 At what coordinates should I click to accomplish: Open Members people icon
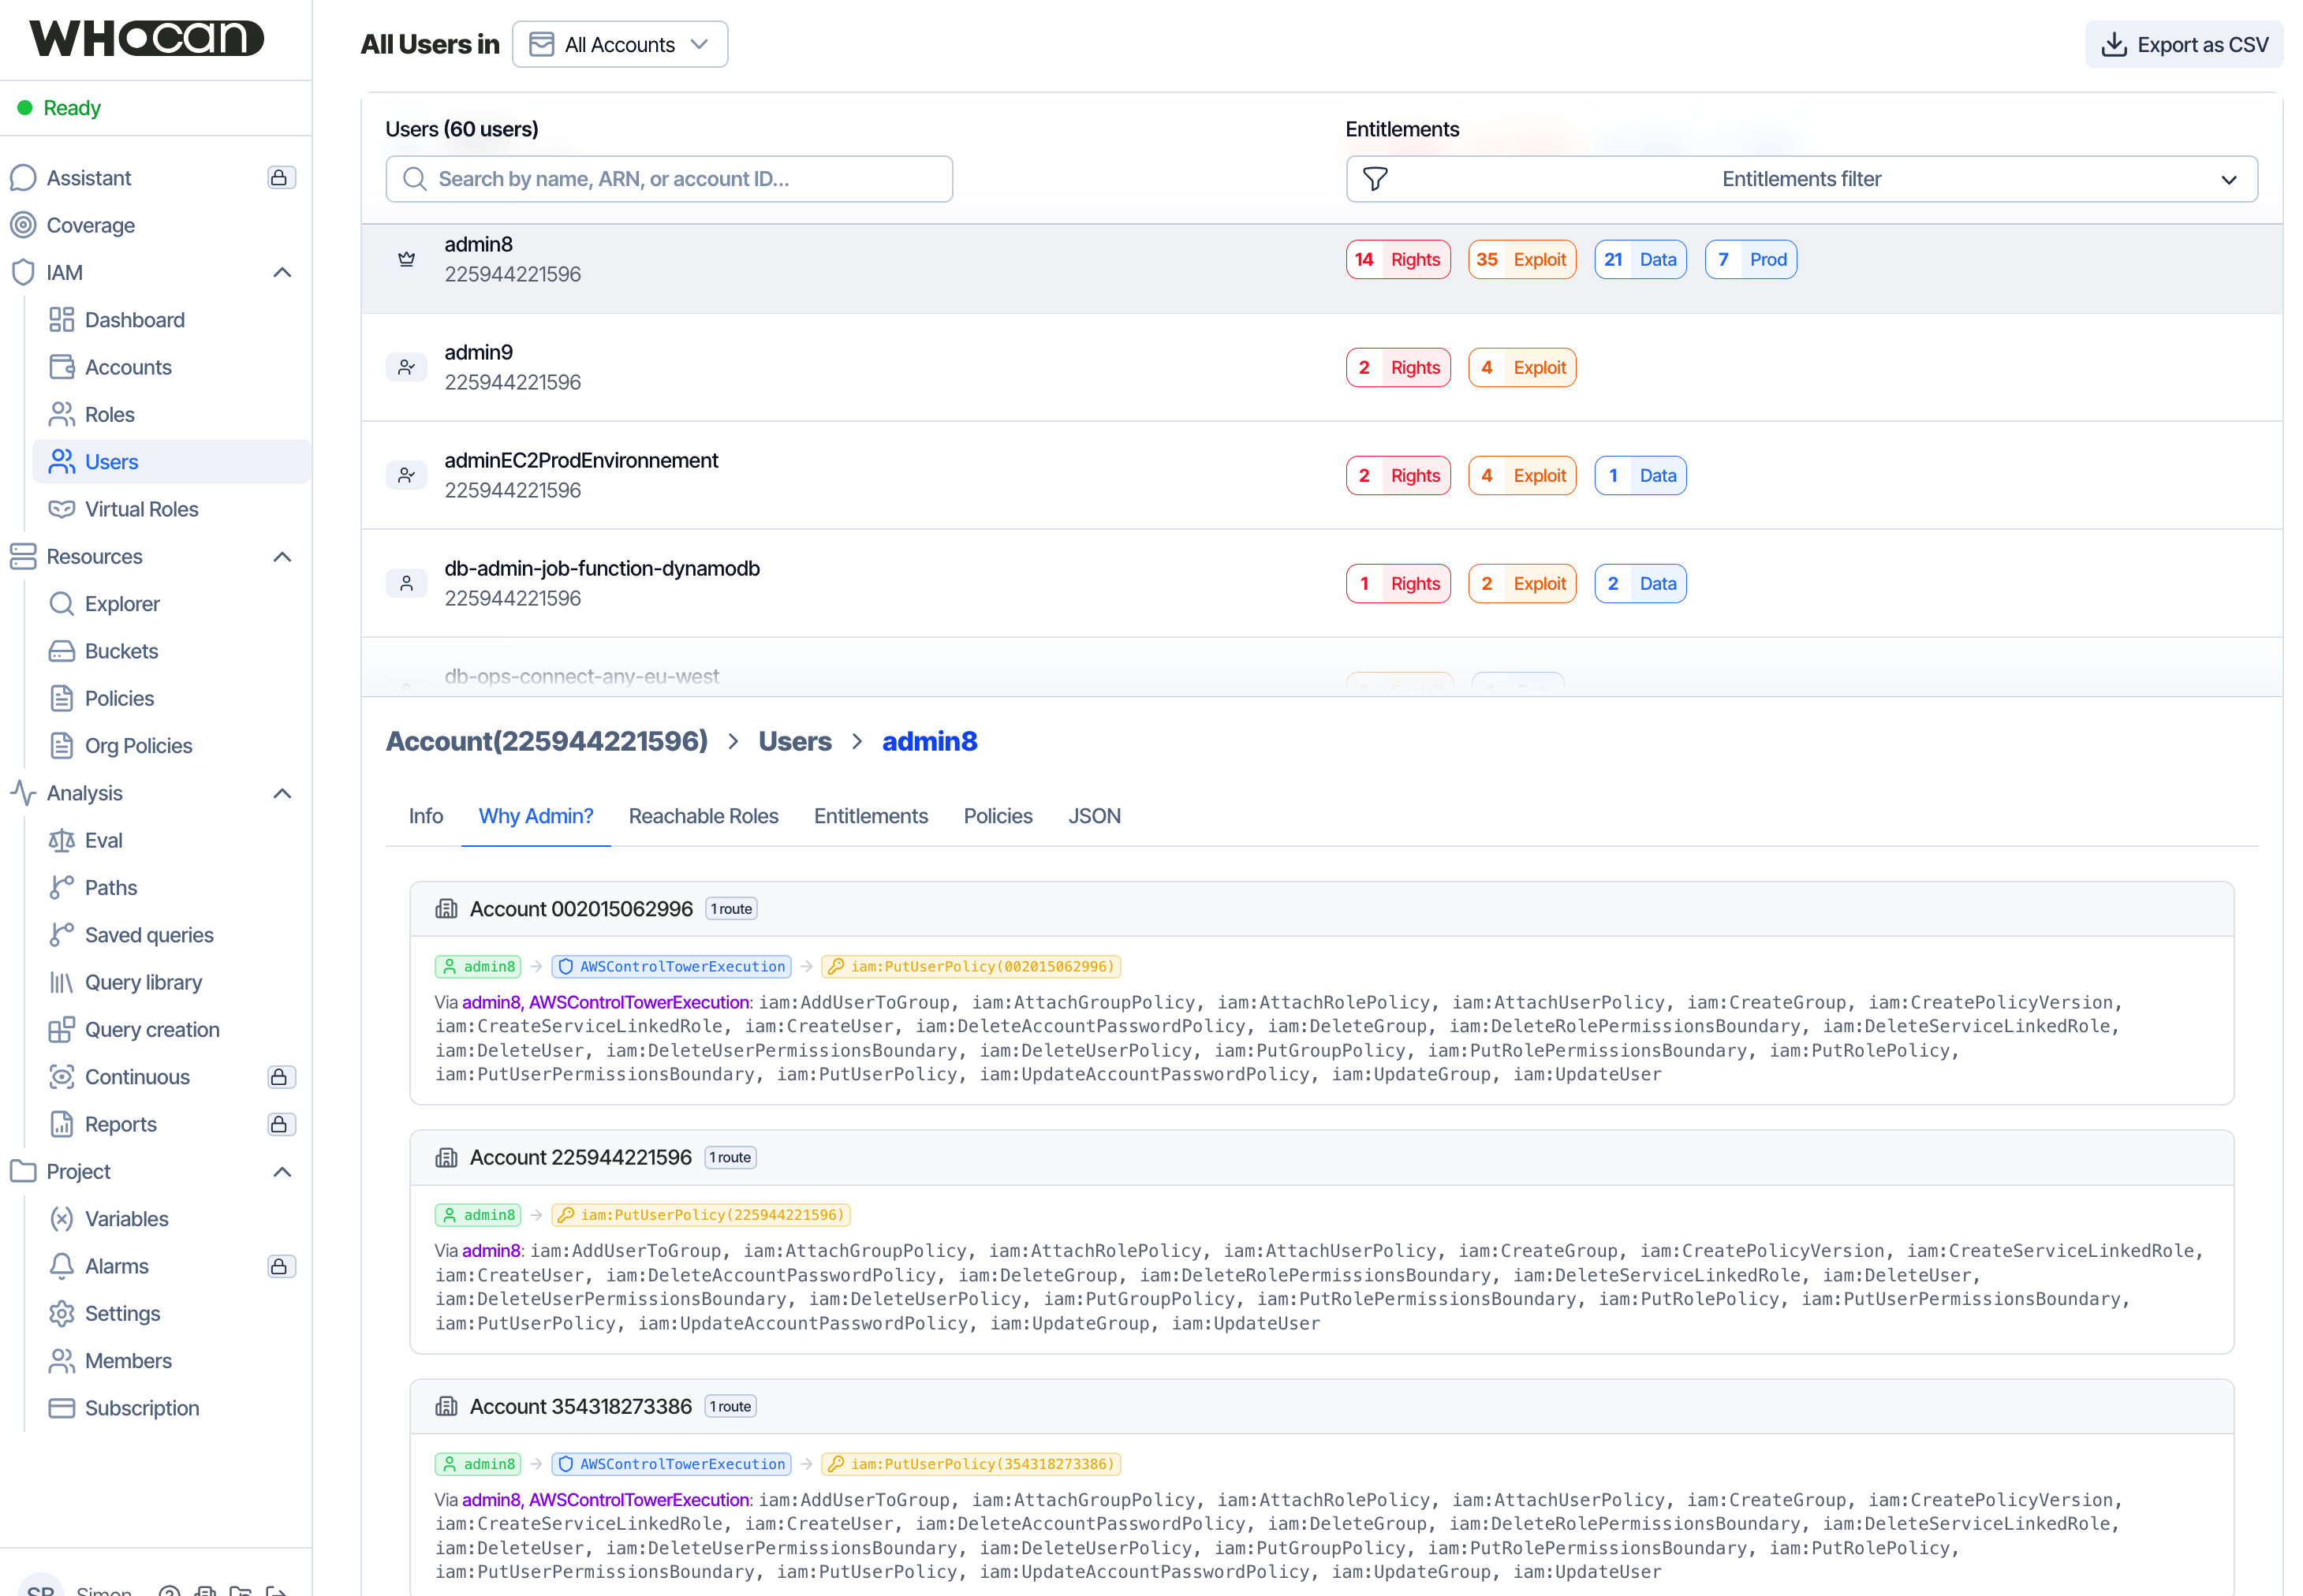tap(62, 1361)
